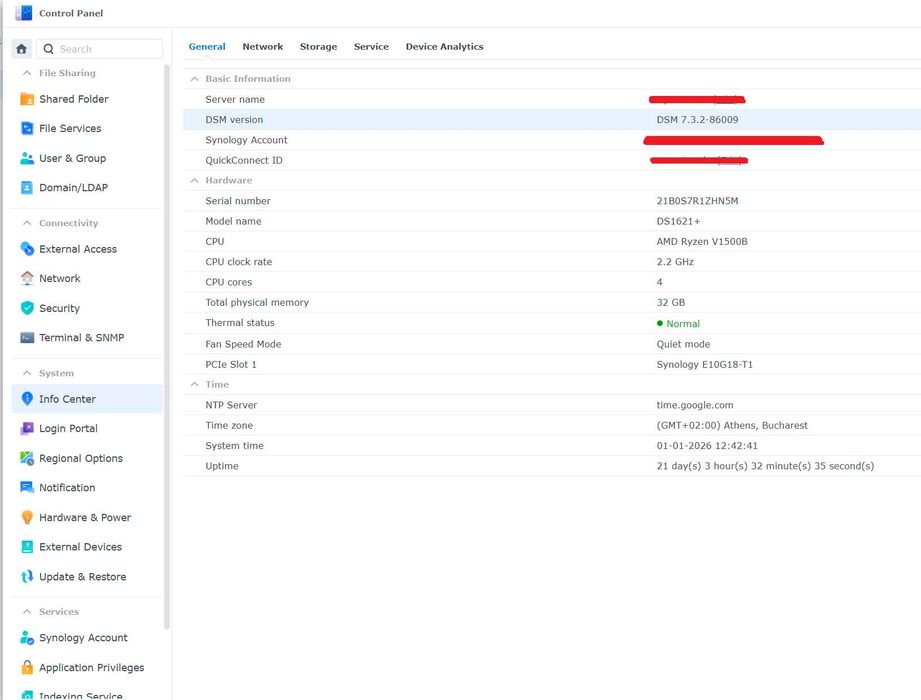Switch to the Network tab
921x700 pixels.
263,46
